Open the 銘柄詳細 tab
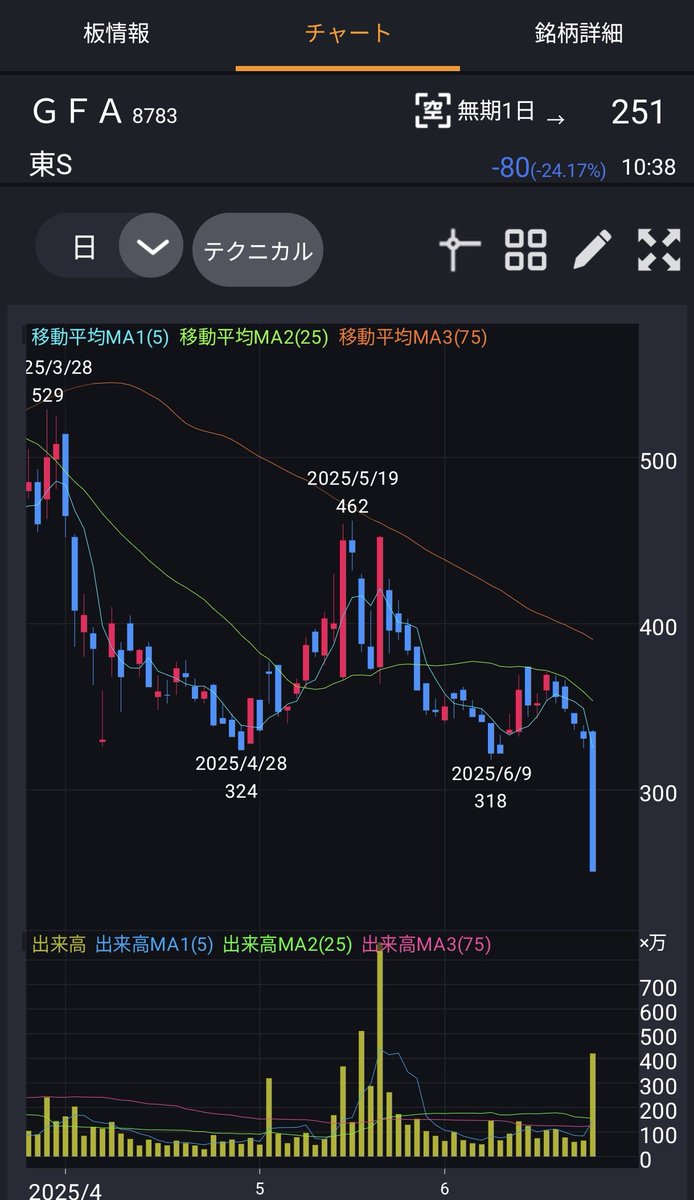This screenshot has height=1200, width=694. coord(579,33)
